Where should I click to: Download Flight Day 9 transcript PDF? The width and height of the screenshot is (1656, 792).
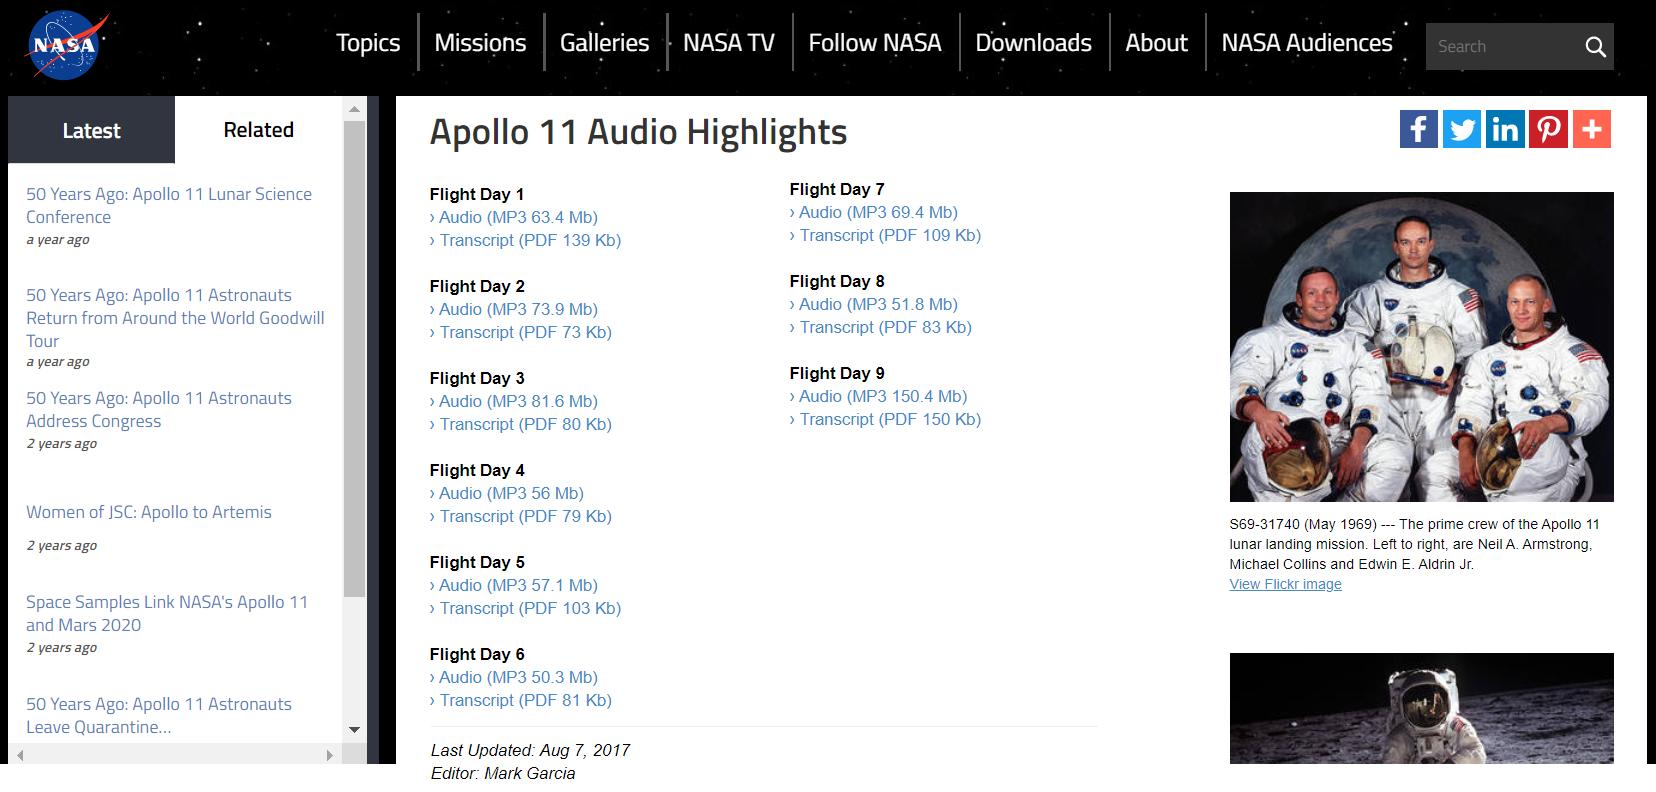pyautogui.click(x=889, y=419)
